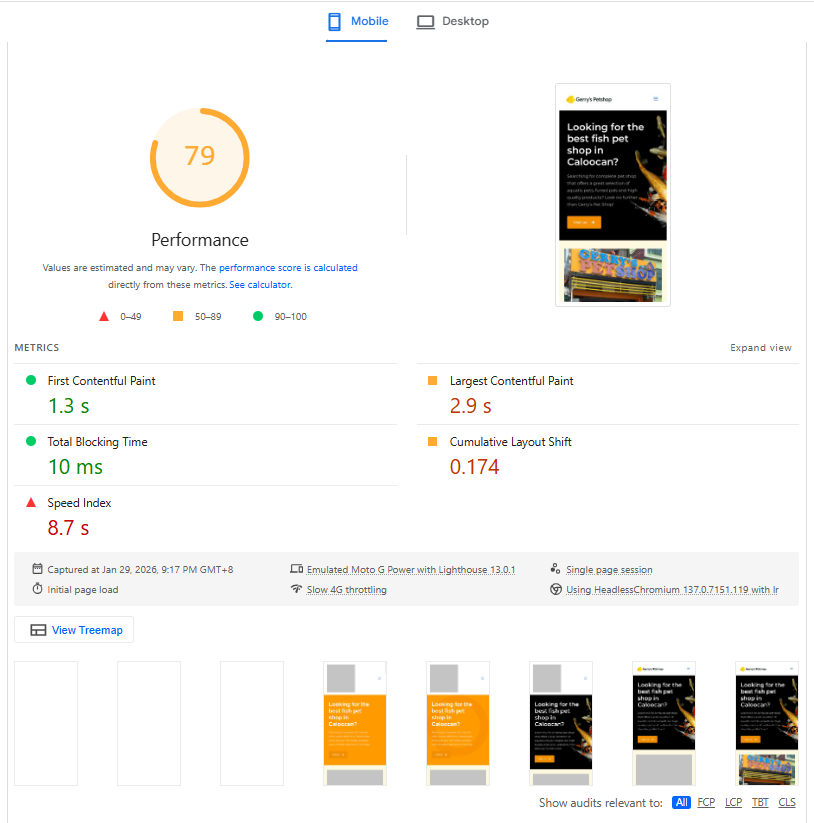814x823 pixels.
Task: Click Expand view for metrics
Action: pyautogui.click(x=760, y=348)
